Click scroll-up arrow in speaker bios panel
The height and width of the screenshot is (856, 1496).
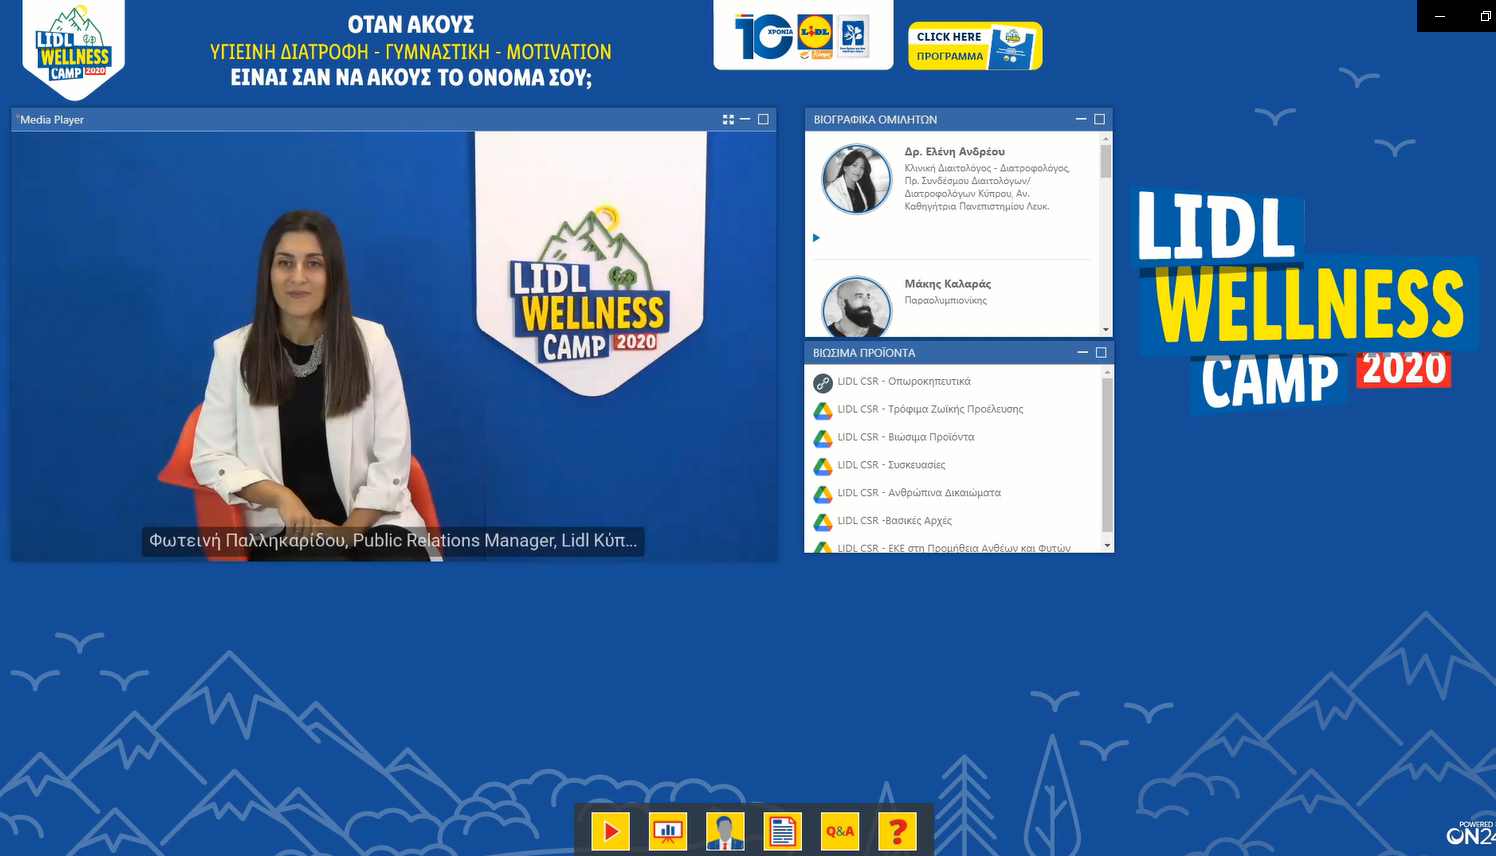1106,137
